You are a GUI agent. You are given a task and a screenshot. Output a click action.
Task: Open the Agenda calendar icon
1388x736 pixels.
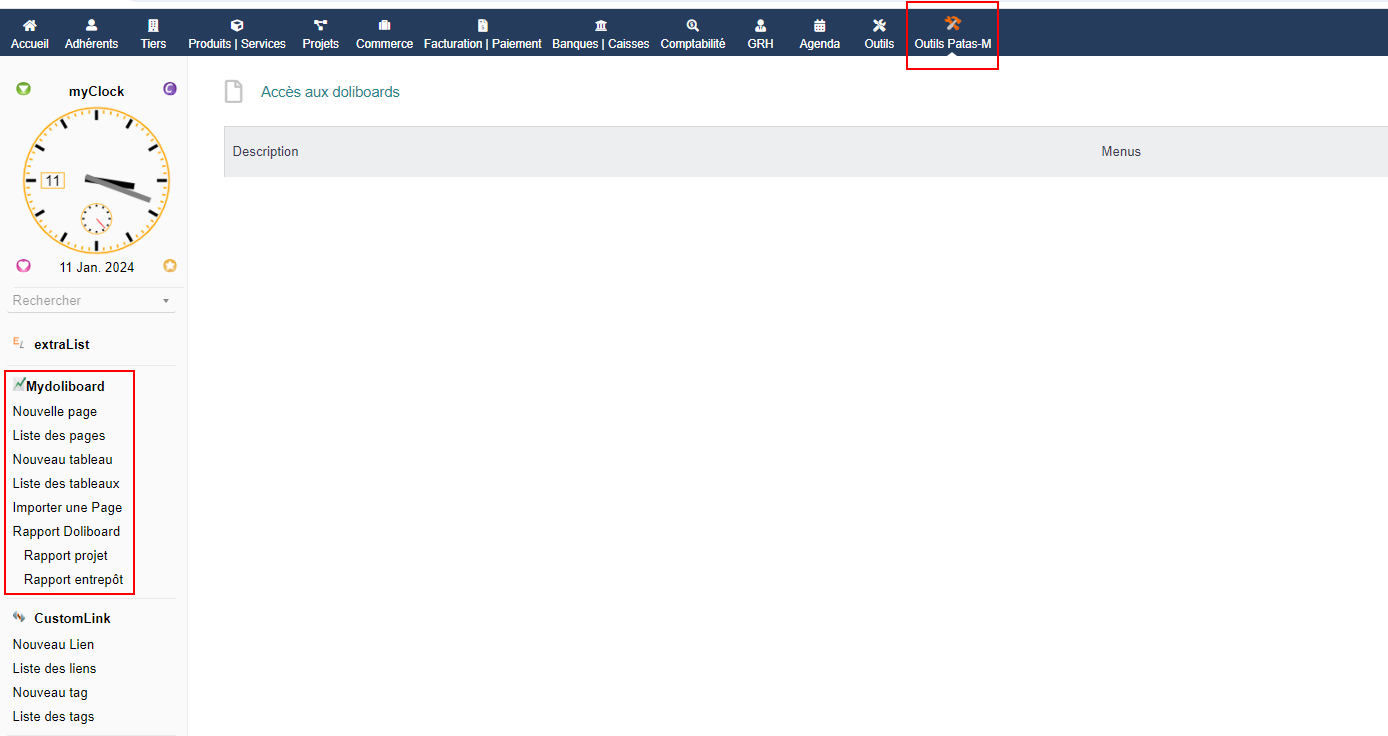pyautogui.click(x=819, y=25)
